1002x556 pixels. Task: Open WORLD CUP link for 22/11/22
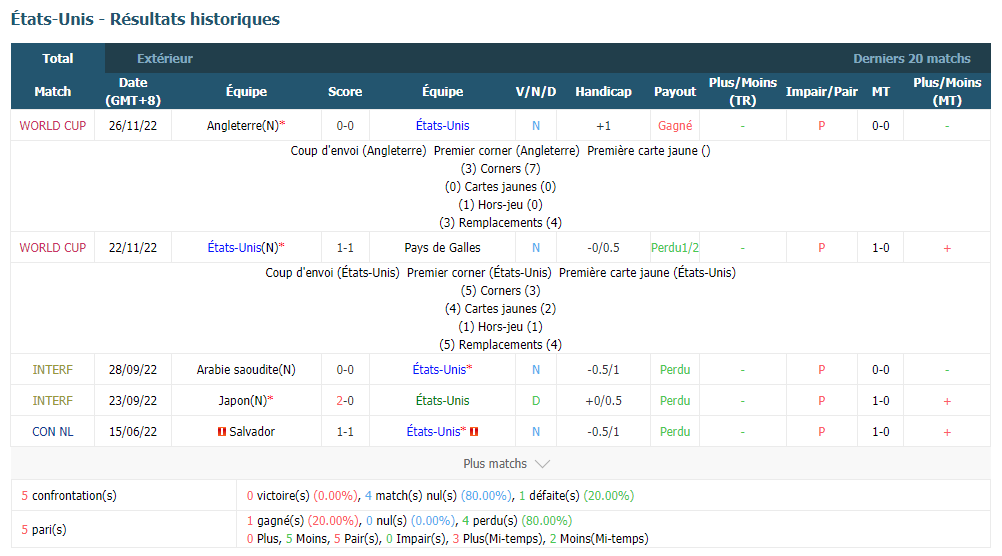(x=52, y=248)
